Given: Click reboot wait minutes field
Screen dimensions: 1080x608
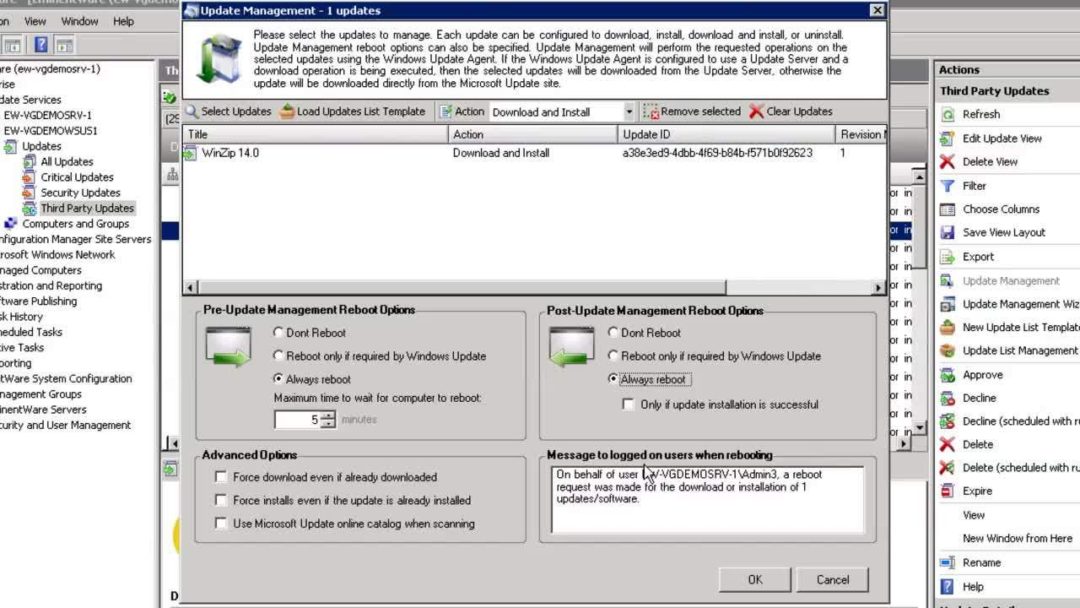Looking at the screenshot, I should (298, 419).
